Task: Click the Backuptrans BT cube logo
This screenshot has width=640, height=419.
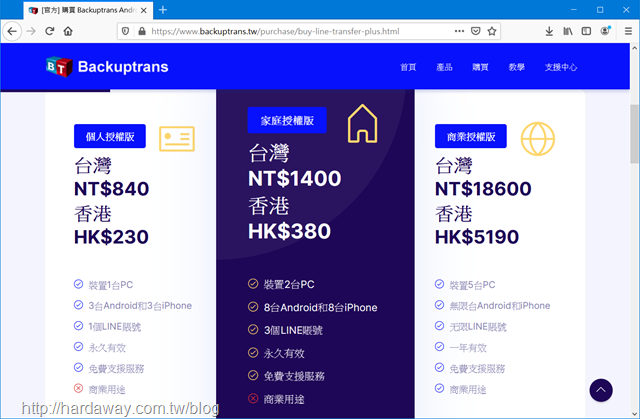Action: tap(60, 67)
